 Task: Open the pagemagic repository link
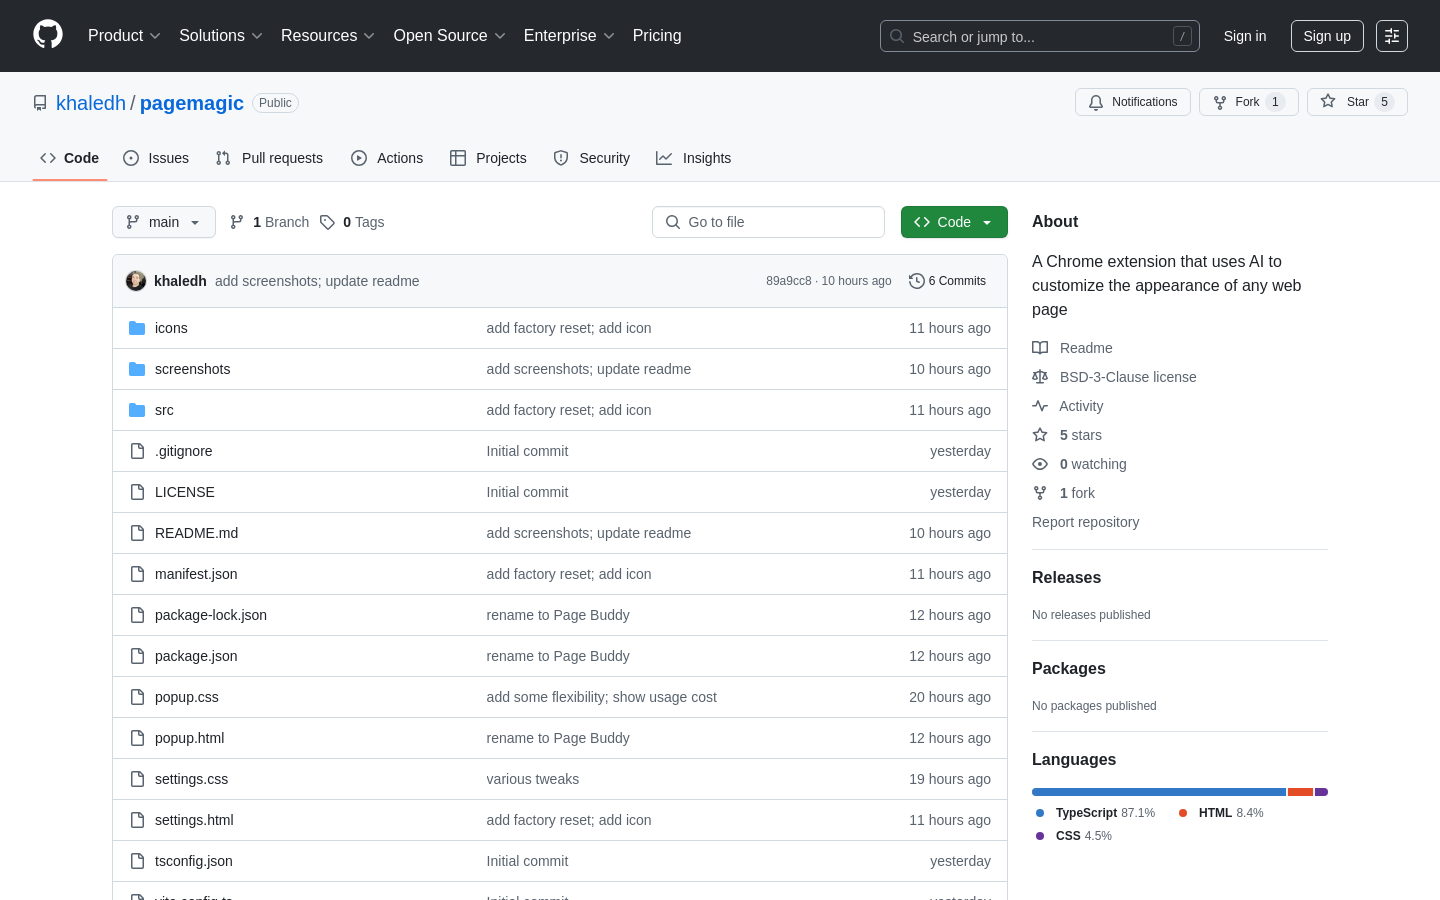192,103
